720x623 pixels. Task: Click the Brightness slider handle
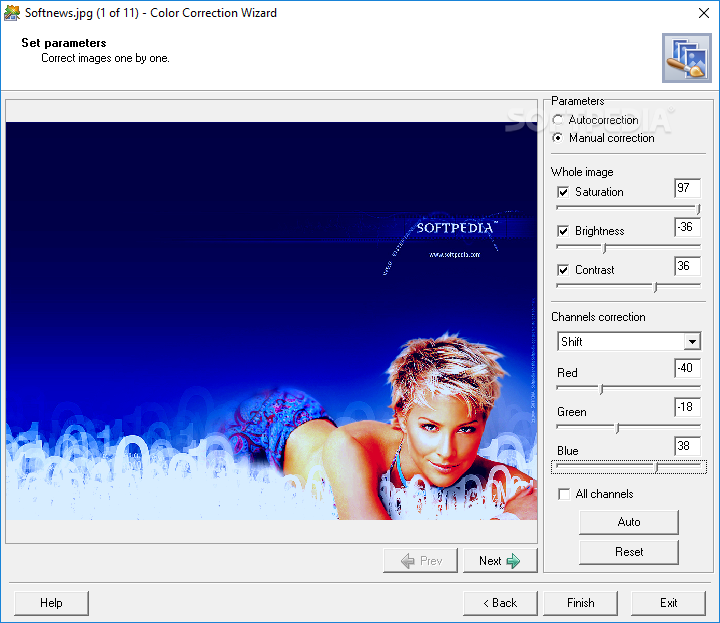coord(604,248)
